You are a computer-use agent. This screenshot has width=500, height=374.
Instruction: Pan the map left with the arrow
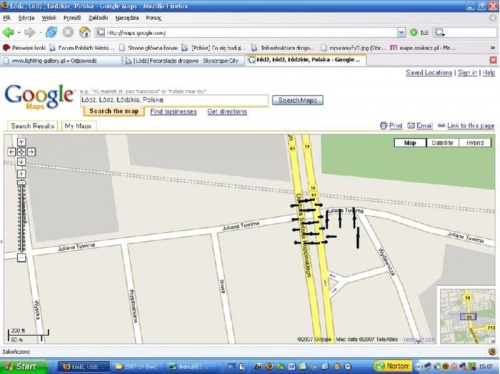(12, 152)
